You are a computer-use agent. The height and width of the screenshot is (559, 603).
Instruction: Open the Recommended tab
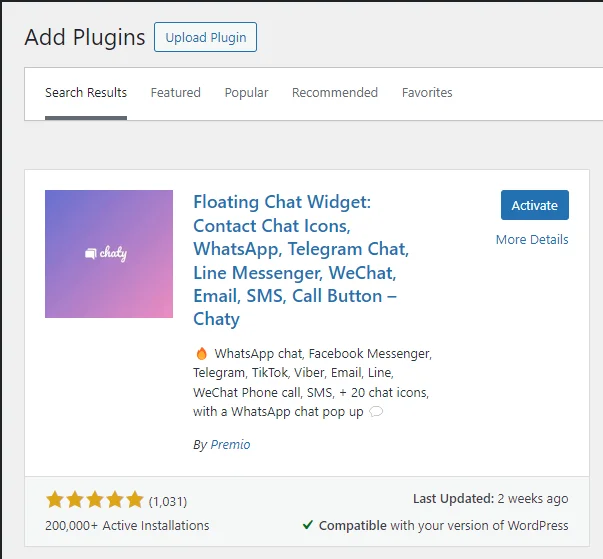click(x=335, y=93)
